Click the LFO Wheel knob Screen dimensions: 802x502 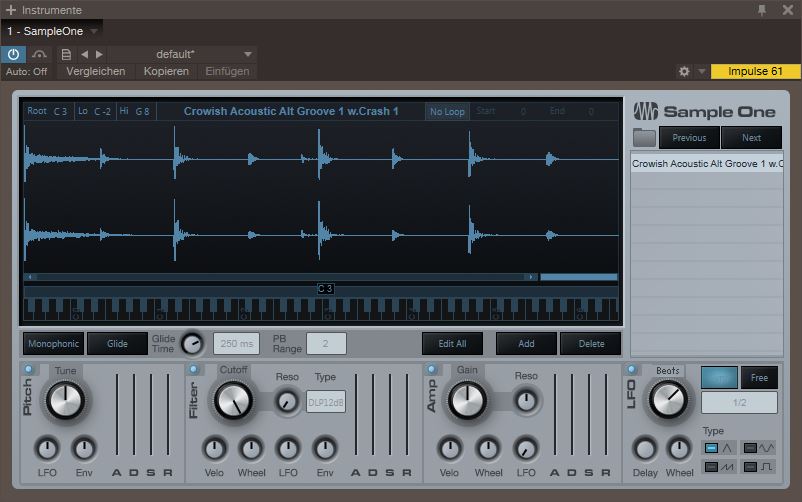click(679, 449)
